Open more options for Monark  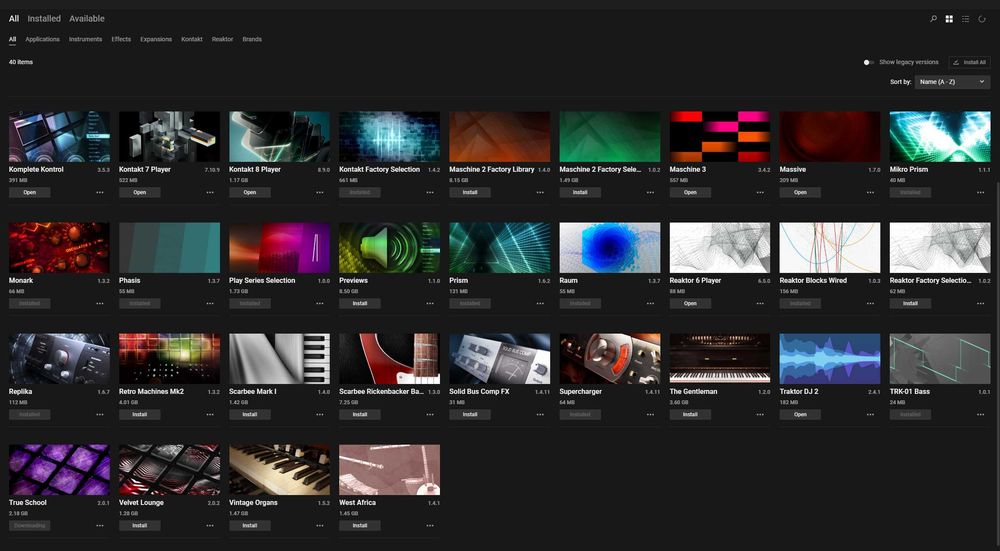pyautogui.click(x=100, y=304)
